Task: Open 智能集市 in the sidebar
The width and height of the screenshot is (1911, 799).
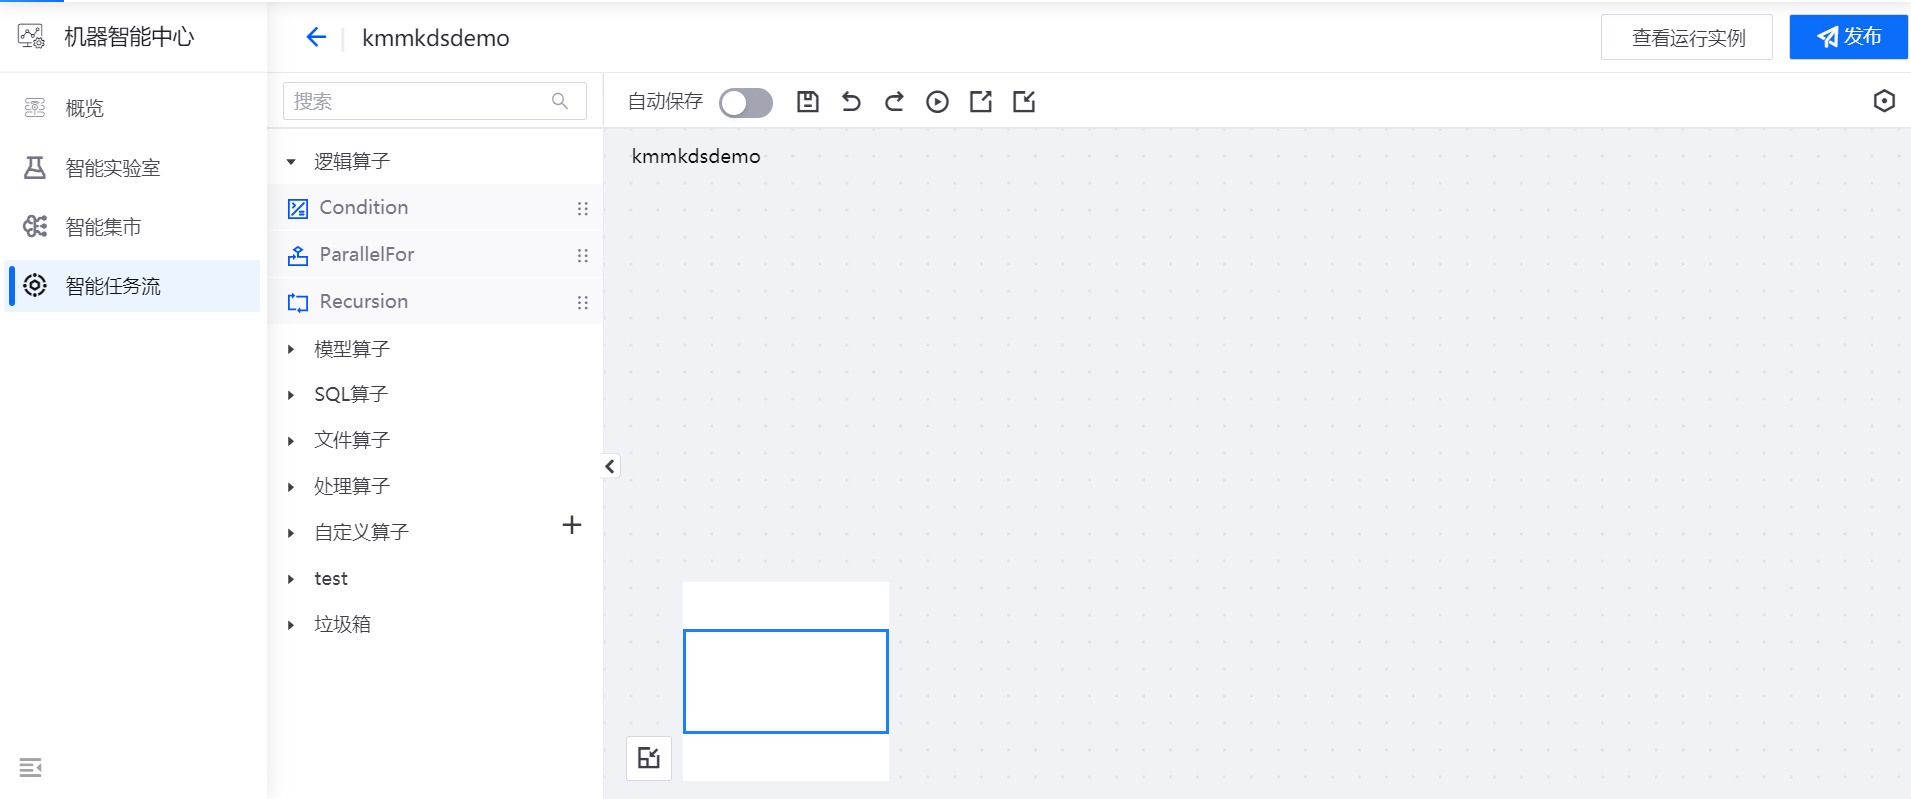Action: click(132, 226)
